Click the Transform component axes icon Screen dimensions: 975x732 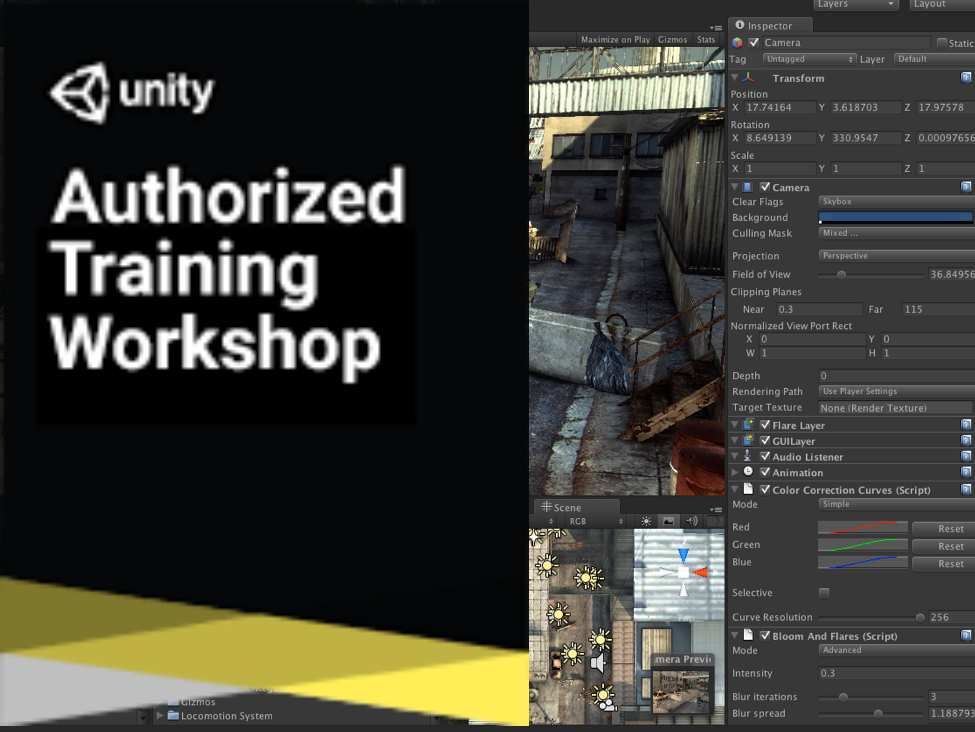(x=748, y=78)
